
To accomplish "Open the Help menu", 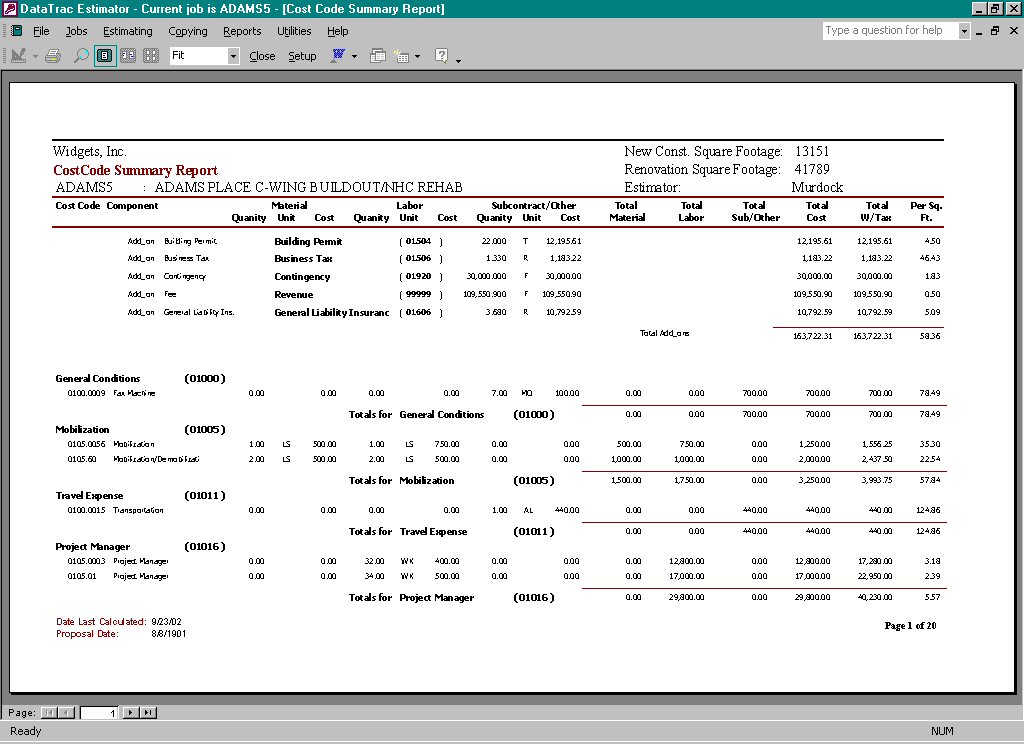I will pyautogui.click(x=338, y=31).
